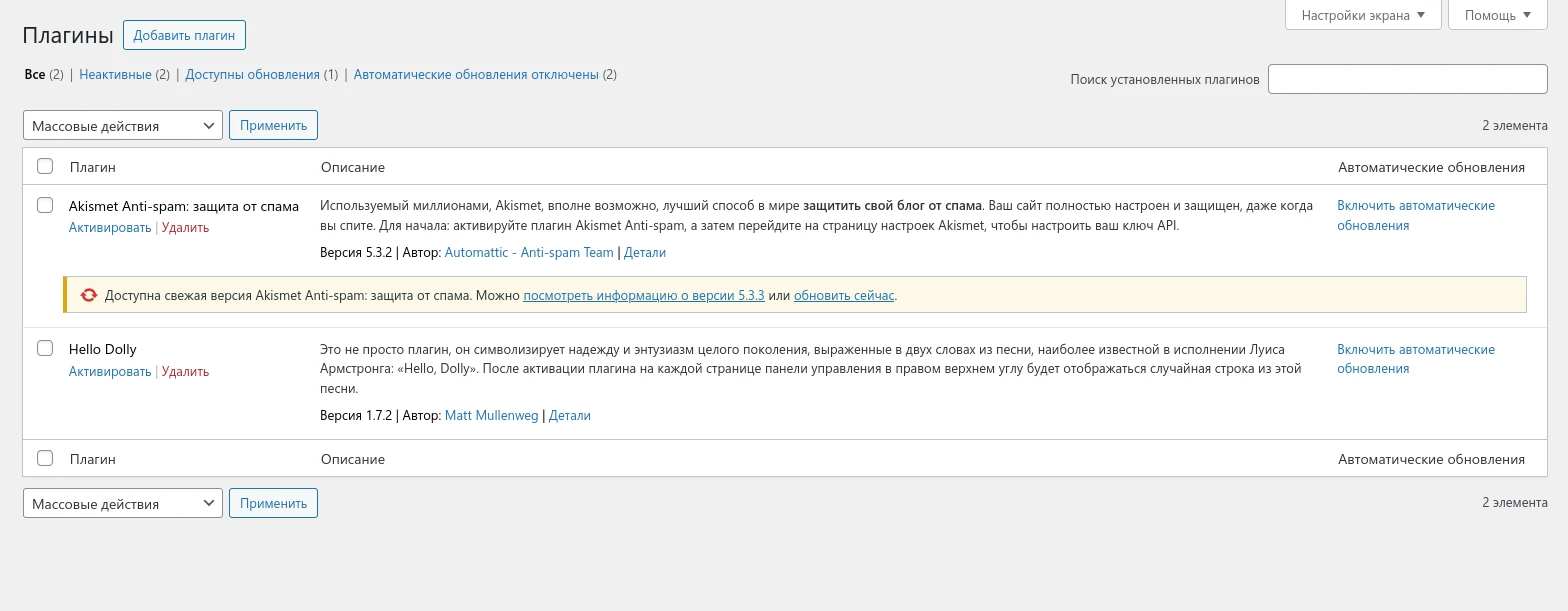Toggle the bottom select-all plugins checkbox
1568x611 pixels.
point(45,458)
